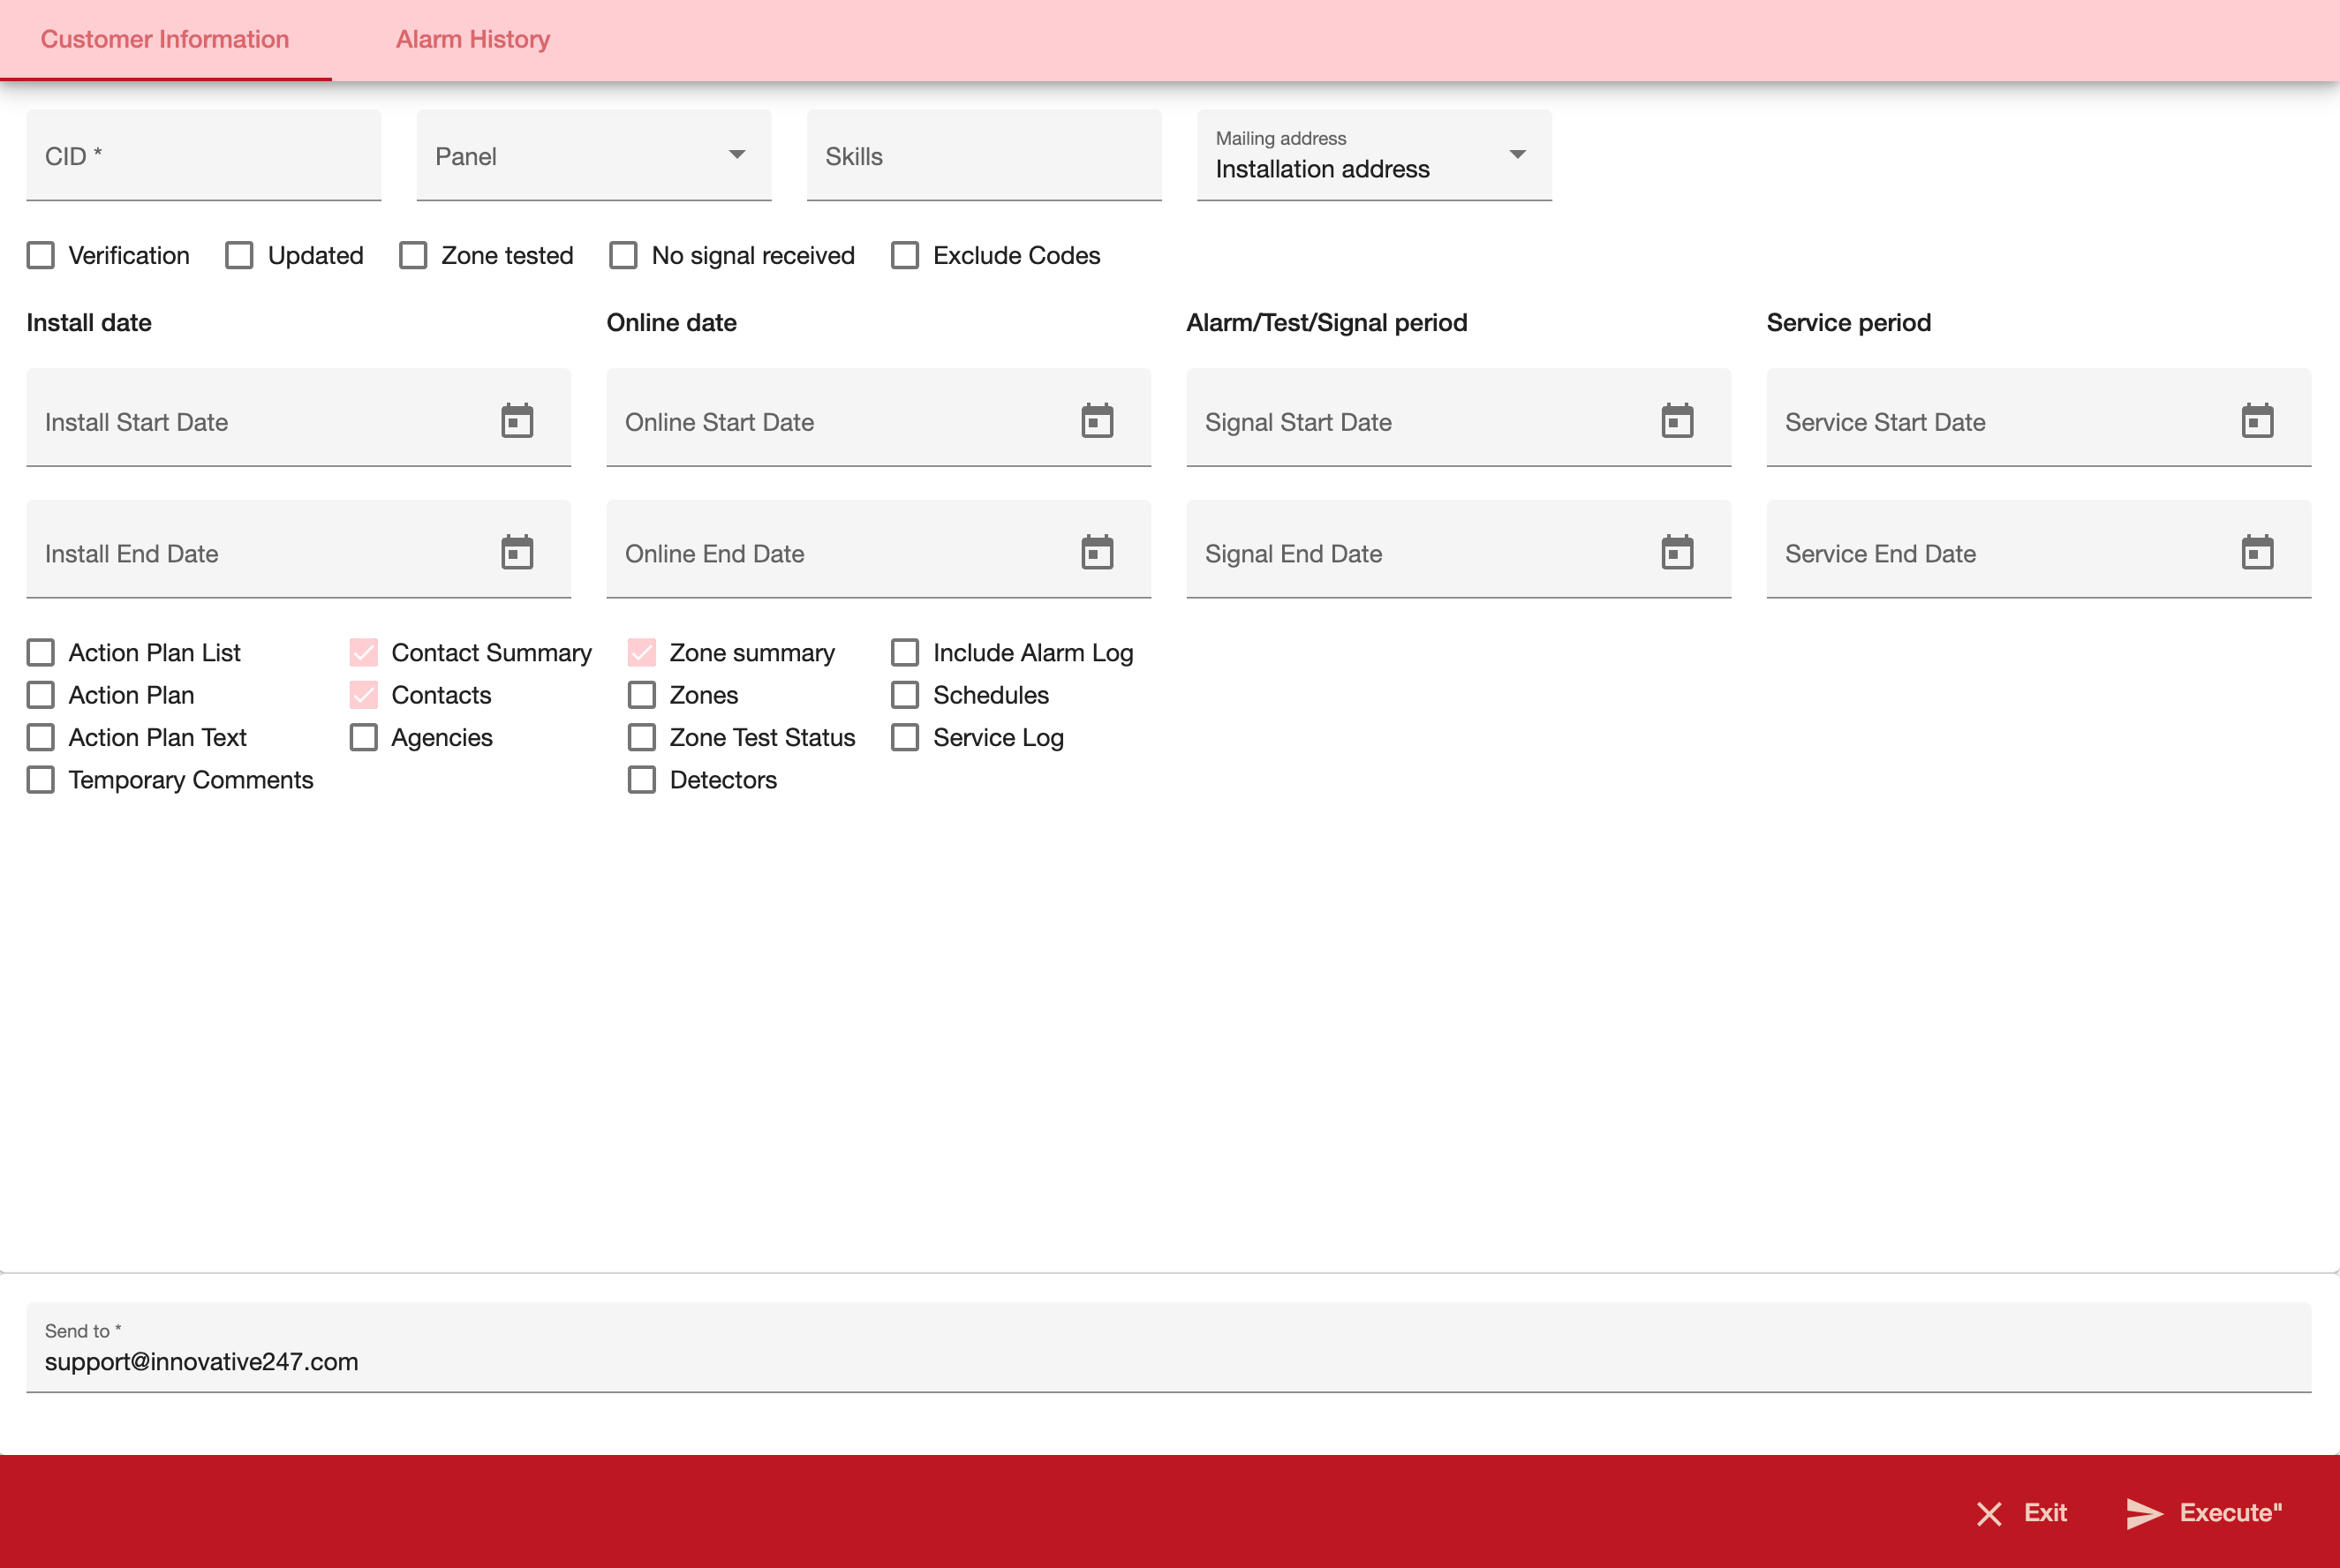Enable the Service Log checkbox
The width and height of the screenshot is (2340, 1568).
pyautogui.click(x=905, y=738)
